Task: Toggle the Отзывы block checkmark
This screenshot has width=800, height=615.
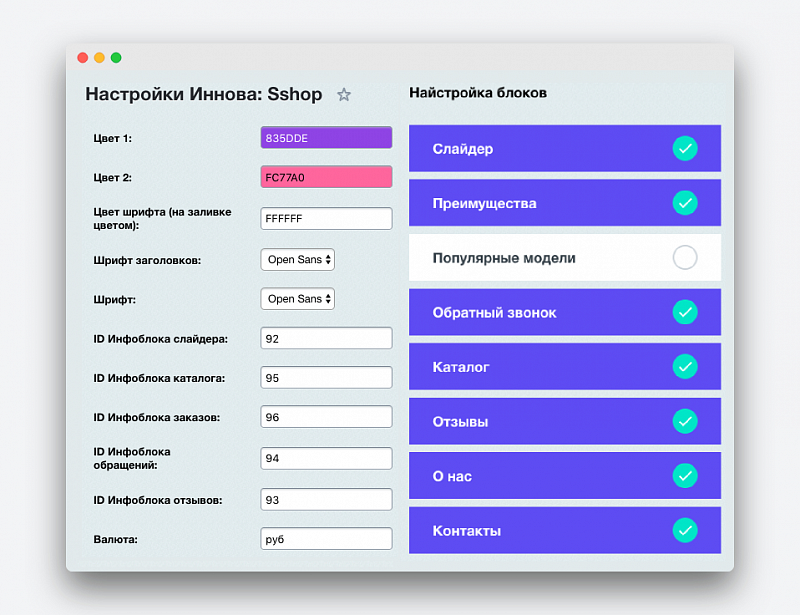Action: tap(686, 421)
